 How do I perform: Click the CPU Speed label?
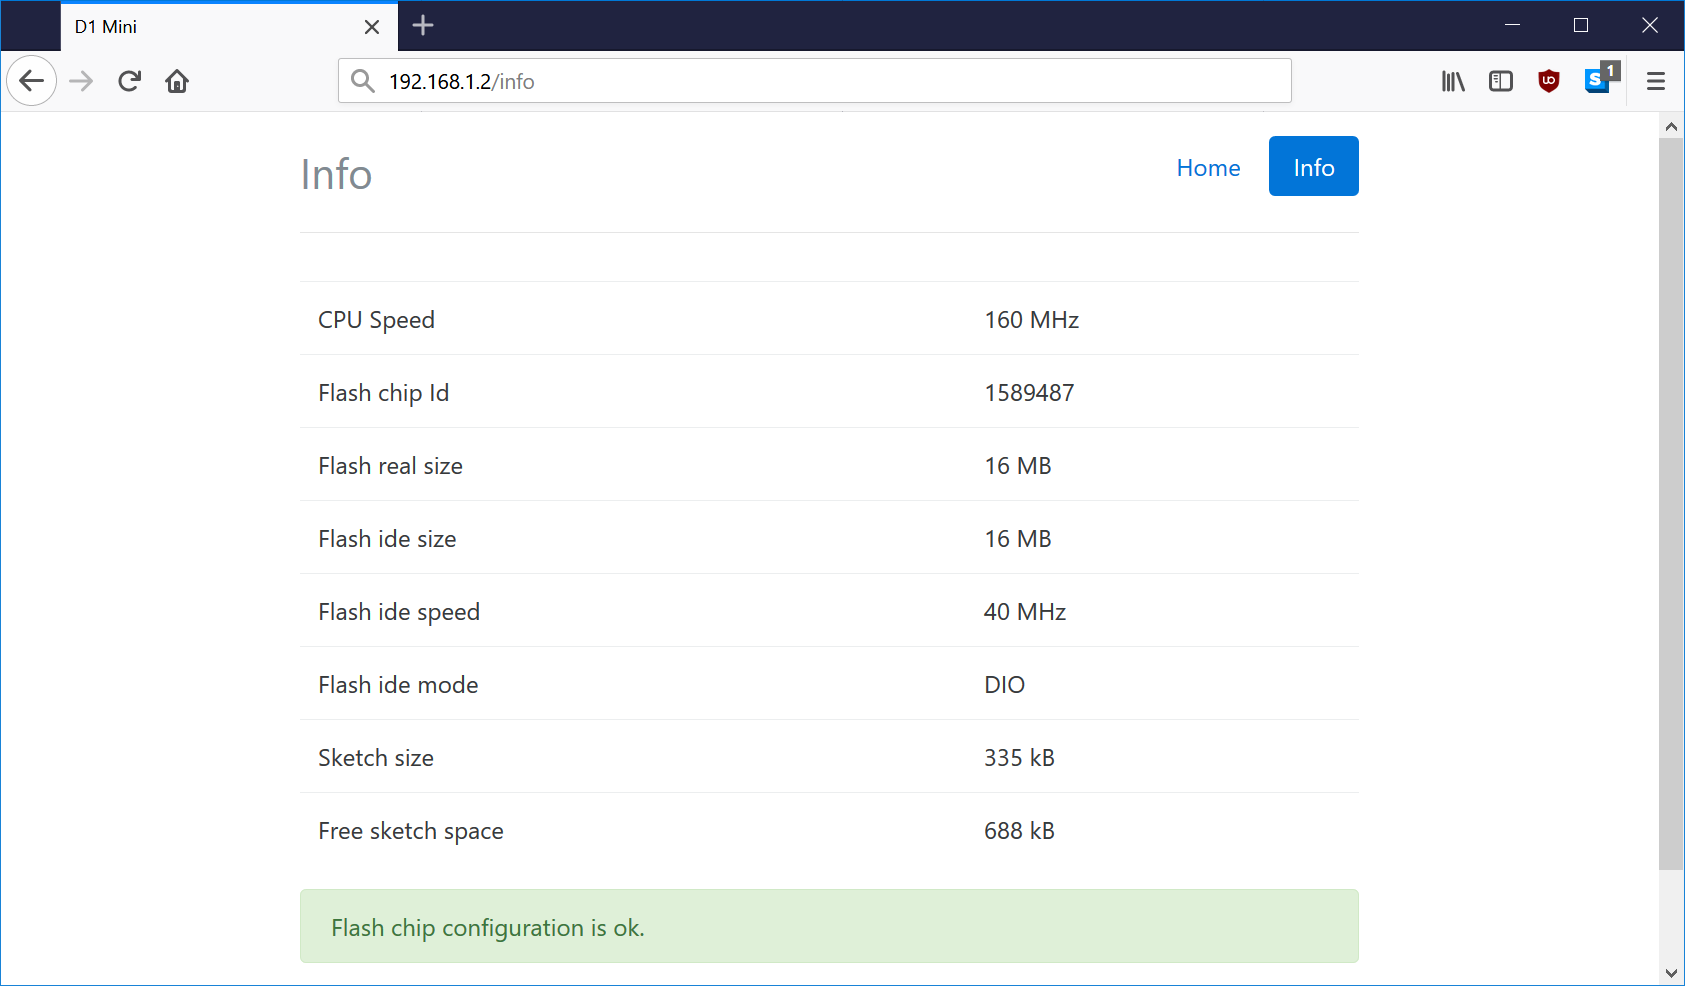click(x=376, y=320)
